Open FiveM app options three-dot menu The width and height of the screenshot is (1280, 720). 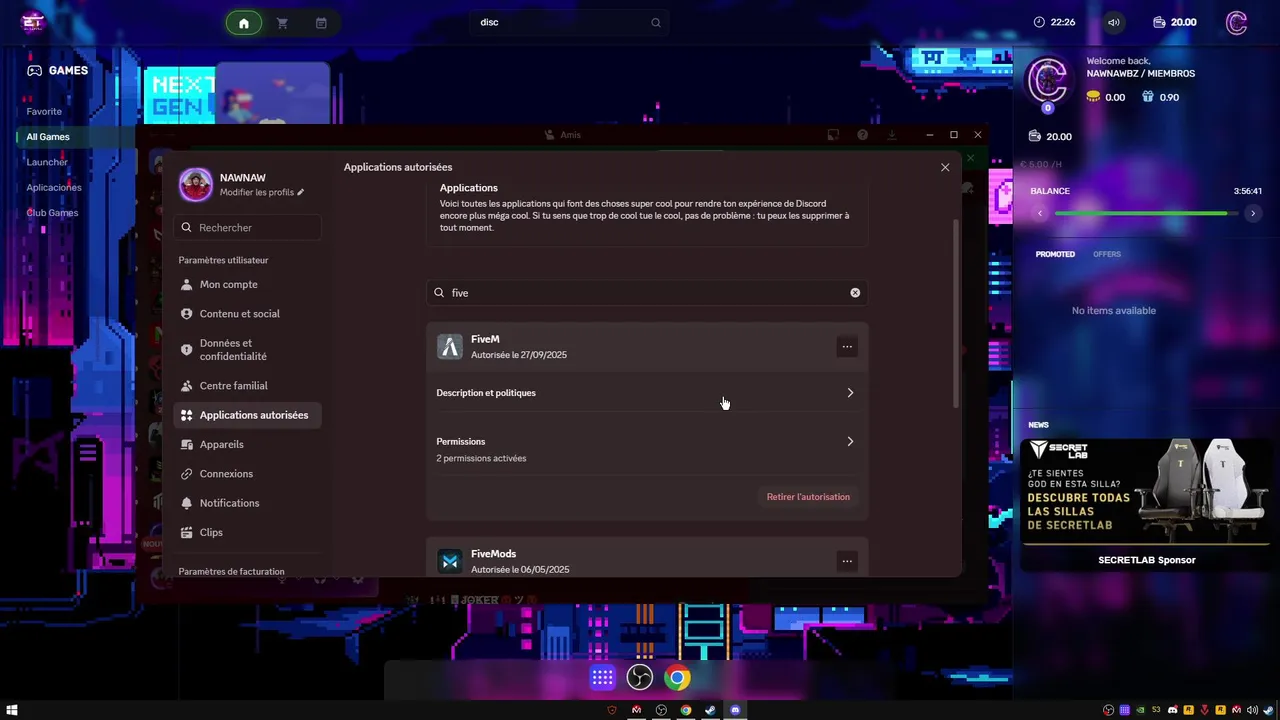pos(847,347)
